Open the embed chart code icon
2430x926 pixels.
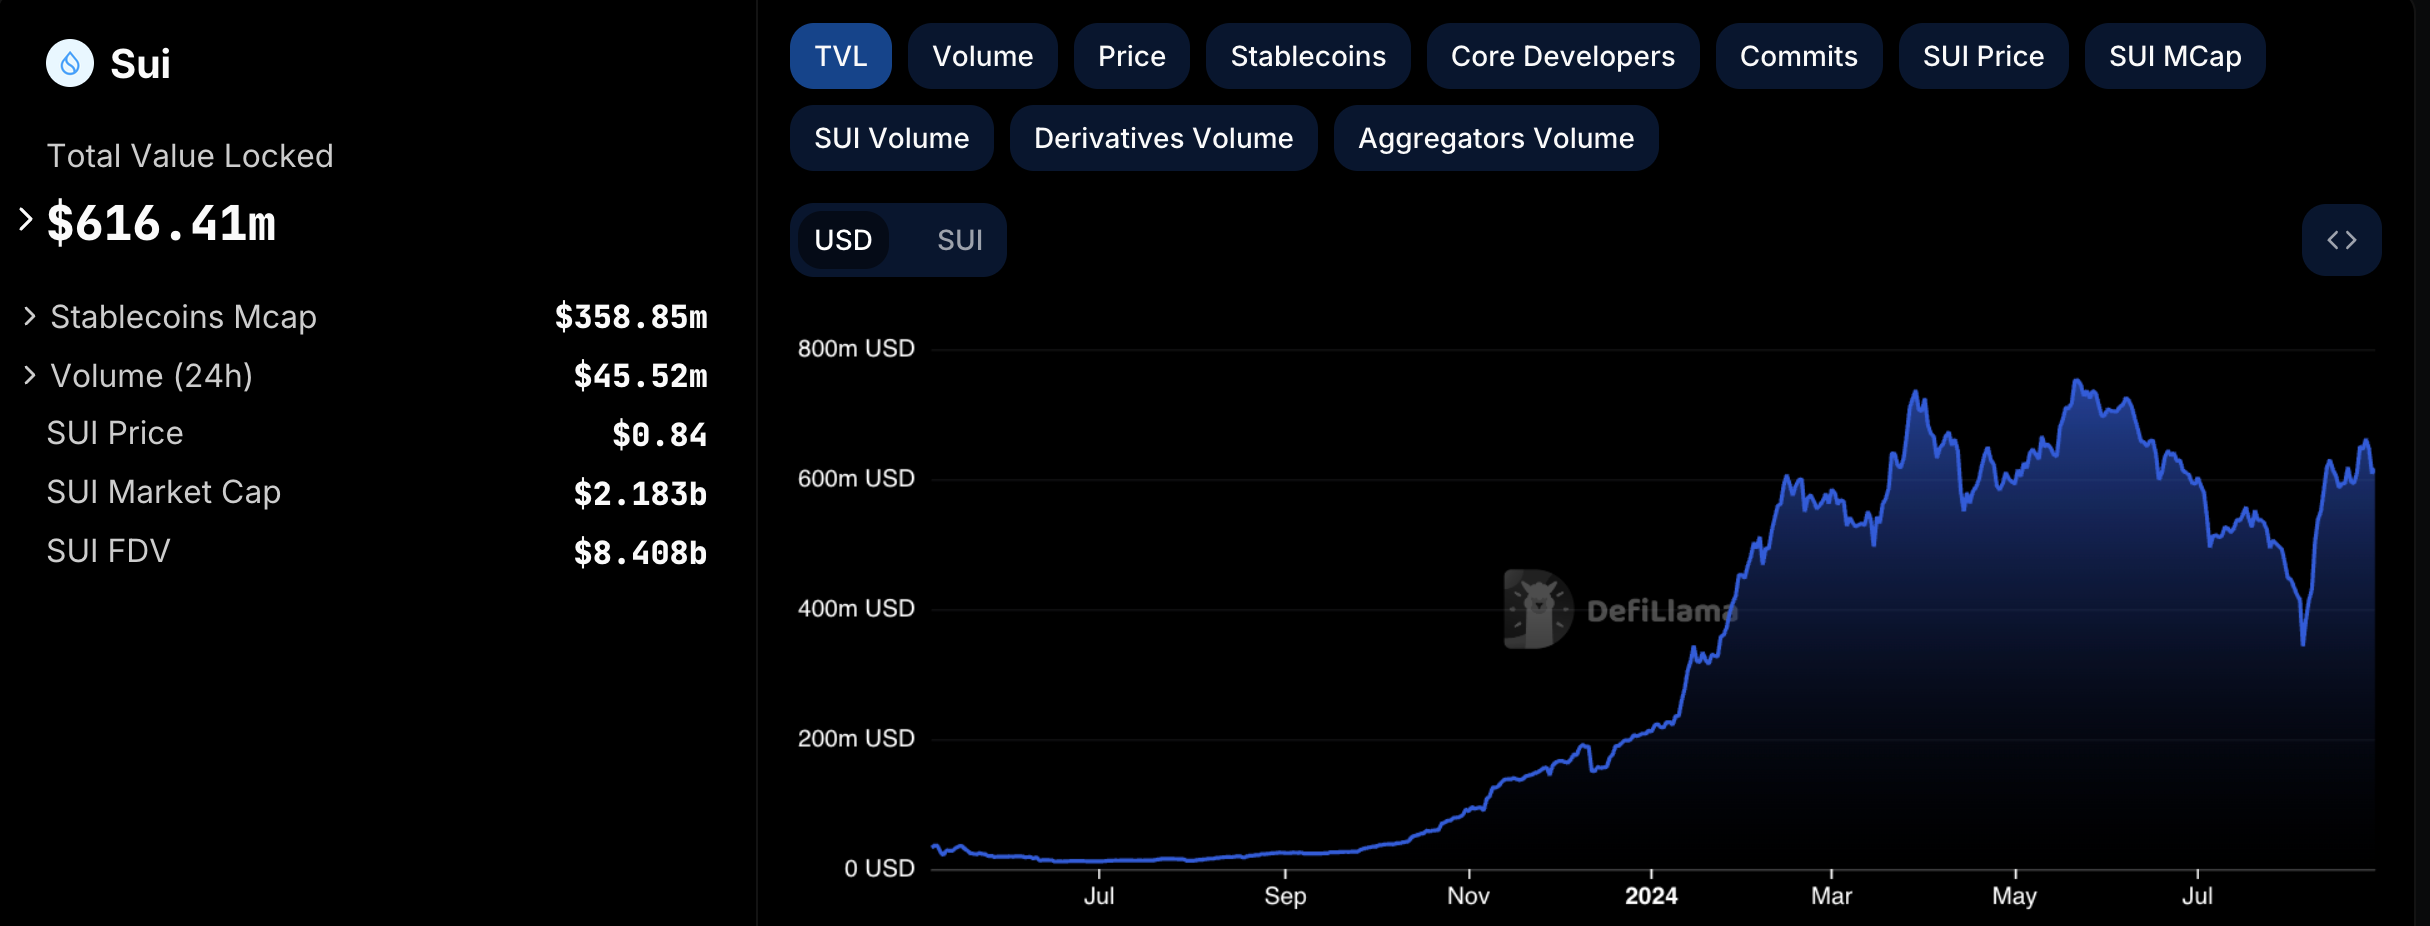(x=2341, y=240)
